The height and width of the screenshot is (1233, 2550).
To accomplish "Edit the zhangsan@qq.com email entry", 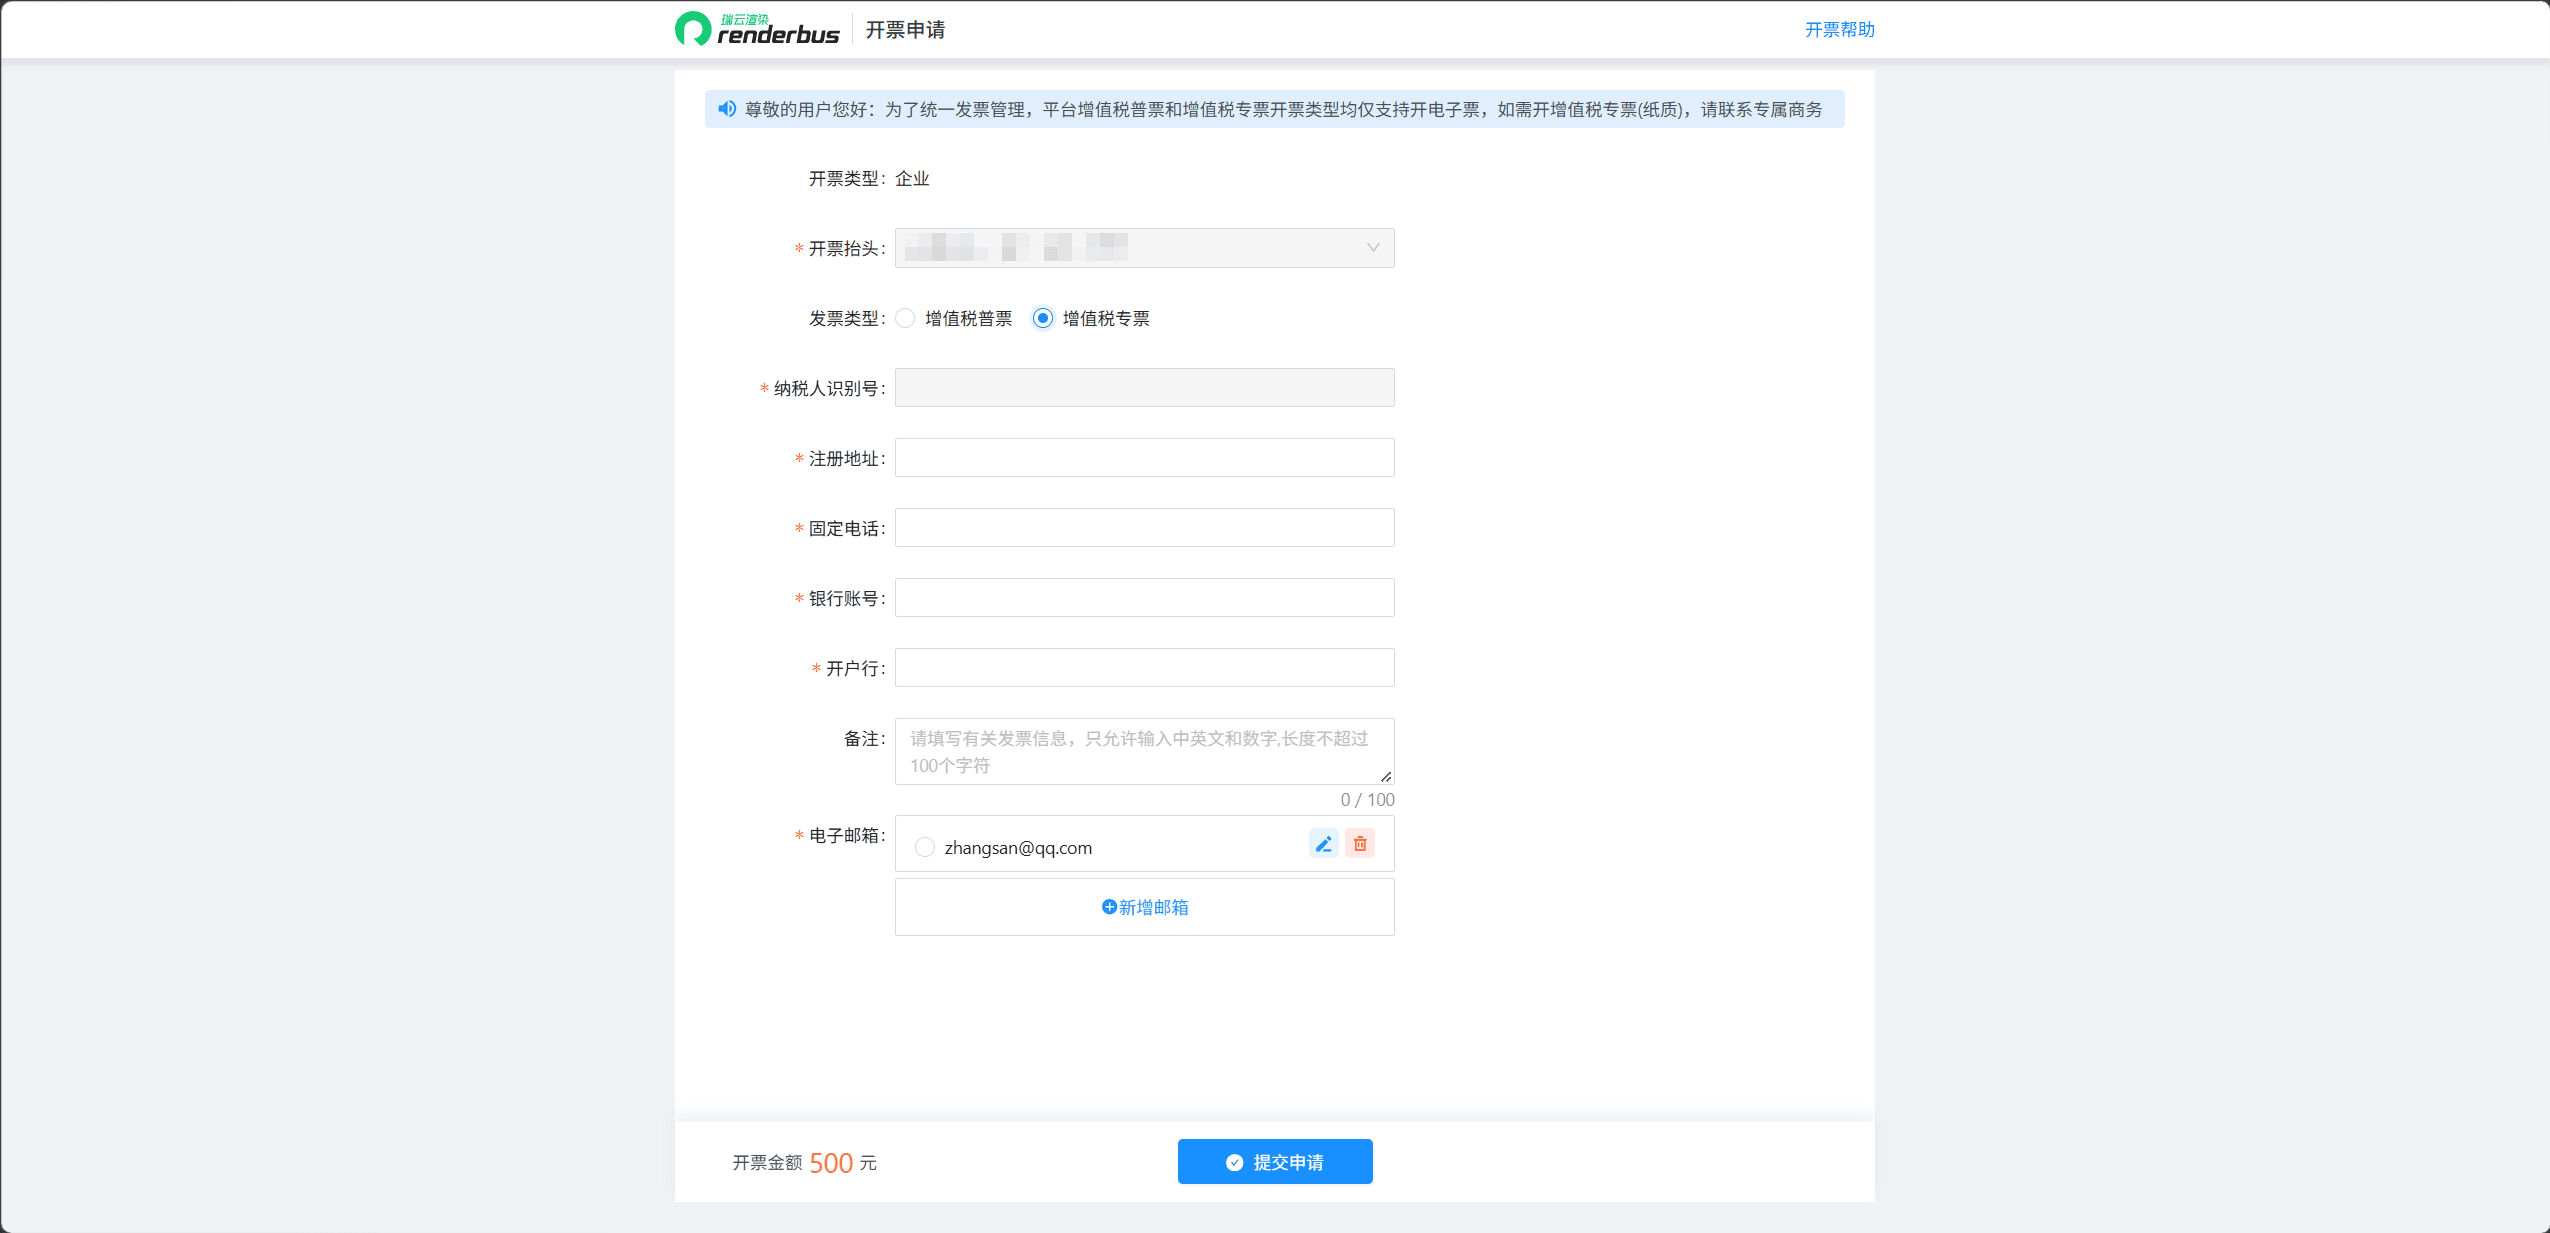I will pos(1323,844).
